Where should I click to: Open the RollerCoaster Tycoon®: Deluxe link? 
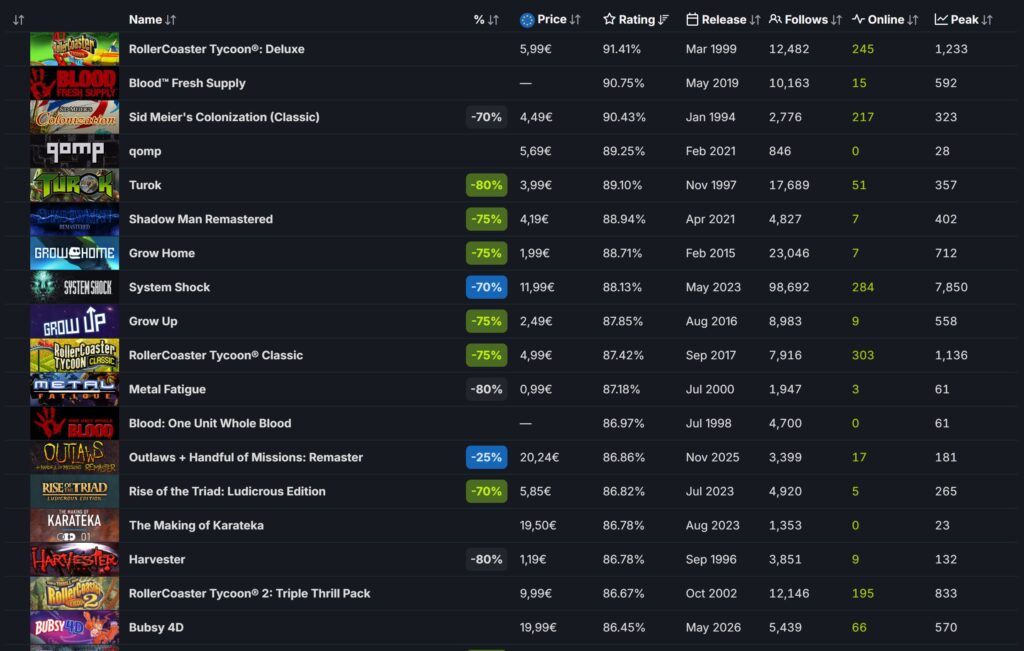pyautogui.click(x=216, y=49)
